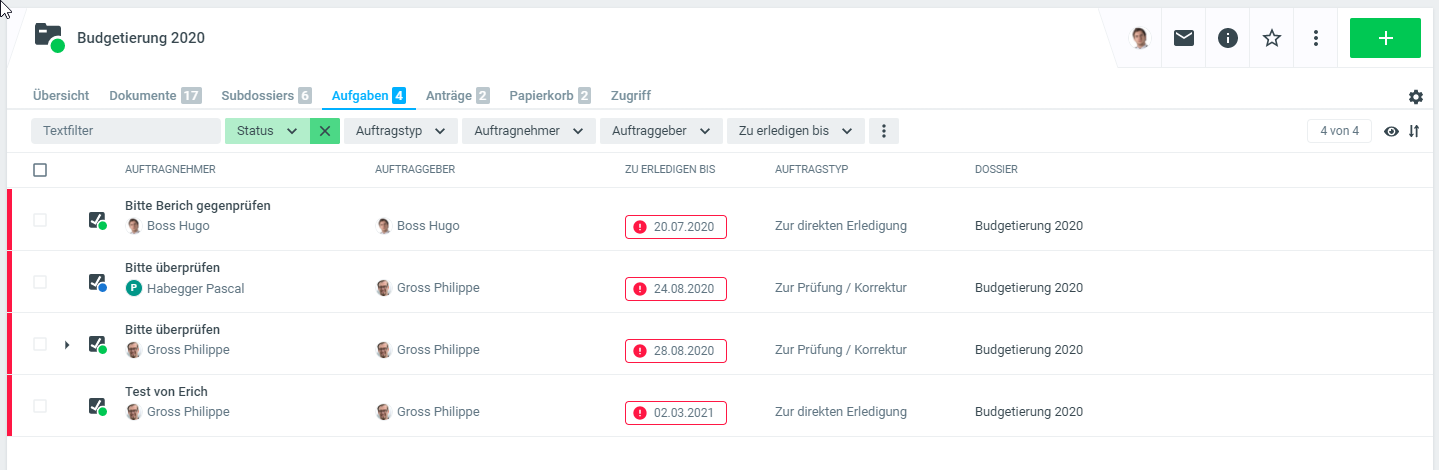Image resolution: width=1439 pixels, height=470 pixels.
Task: Mark dossier as favorite with star
Action: click(1272, 38)
